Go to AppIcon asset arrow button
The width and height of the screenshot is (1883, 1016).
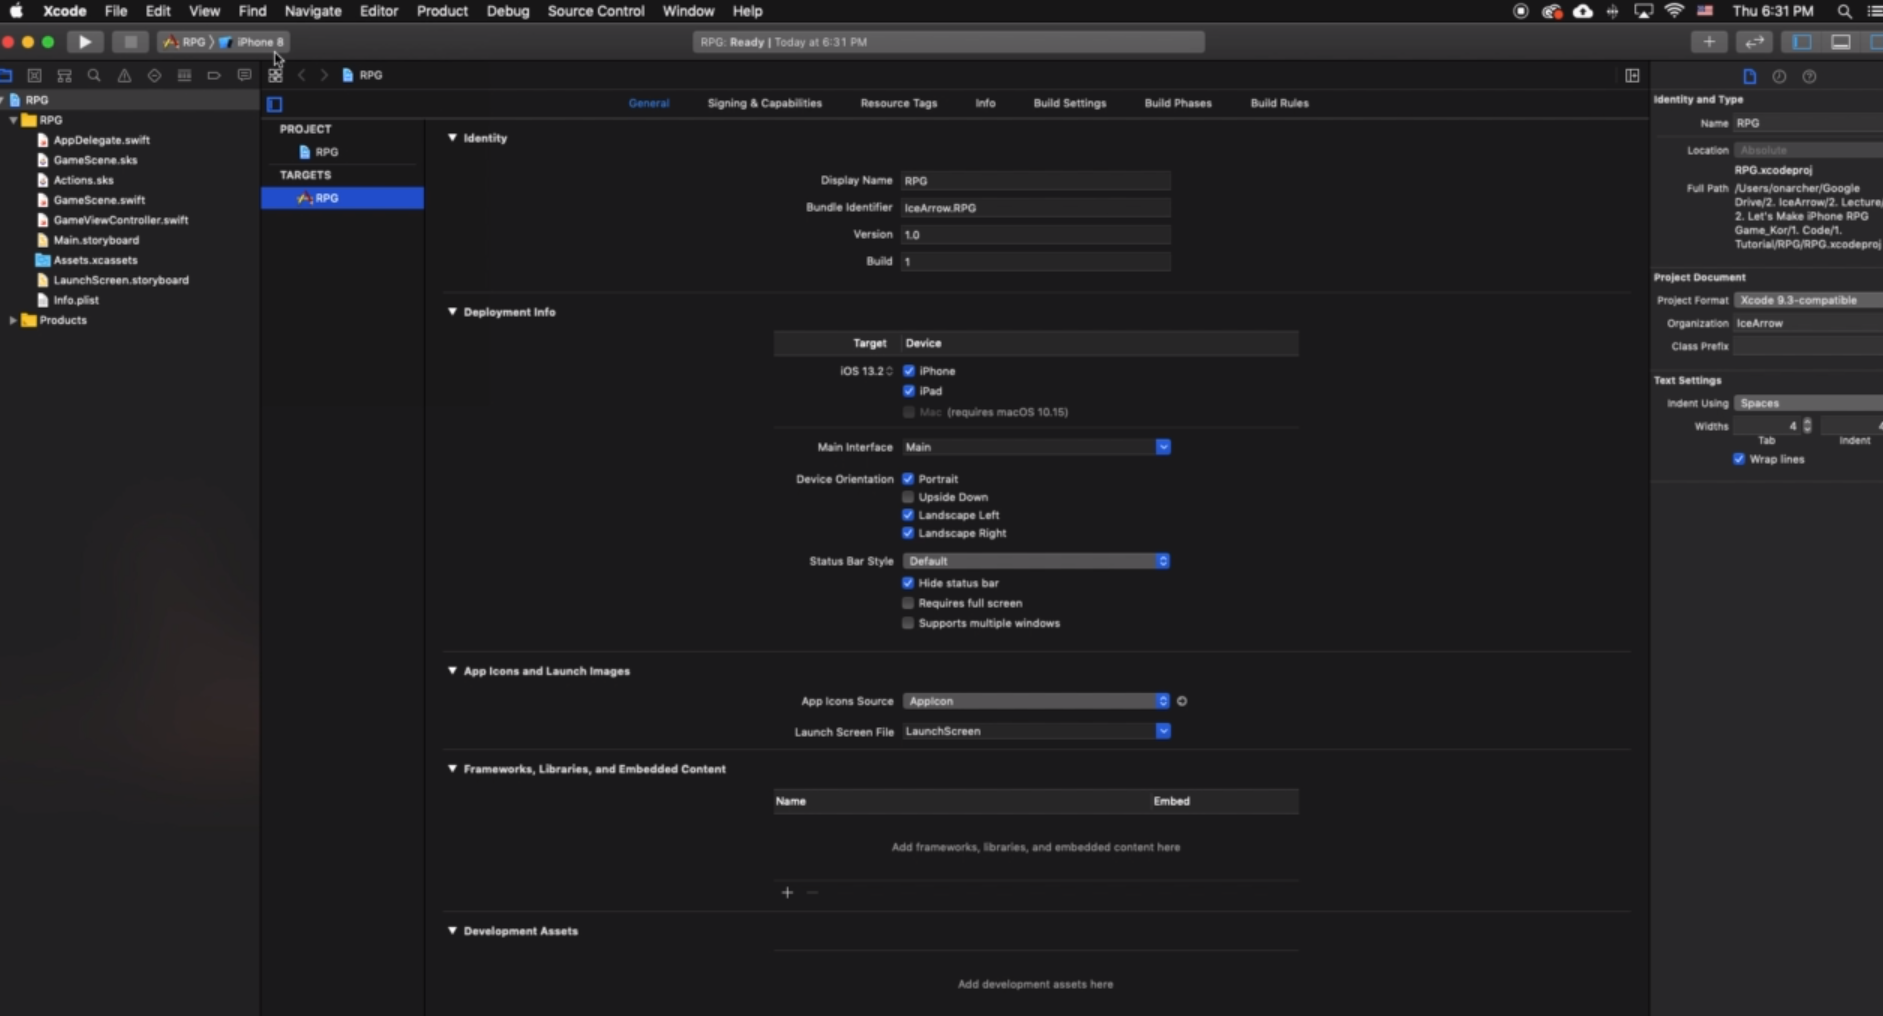pos(1182,701)
